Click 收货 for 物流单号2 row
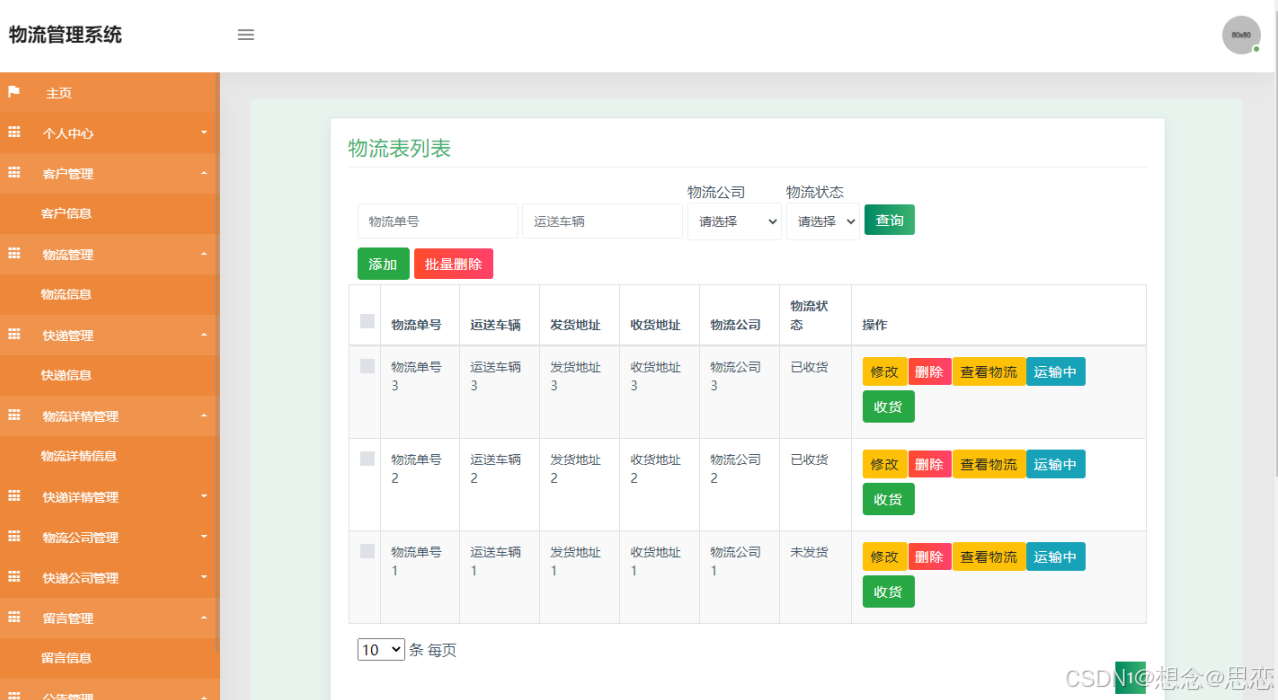Viewport: 1278px width, 700px height. click(888, 499)
